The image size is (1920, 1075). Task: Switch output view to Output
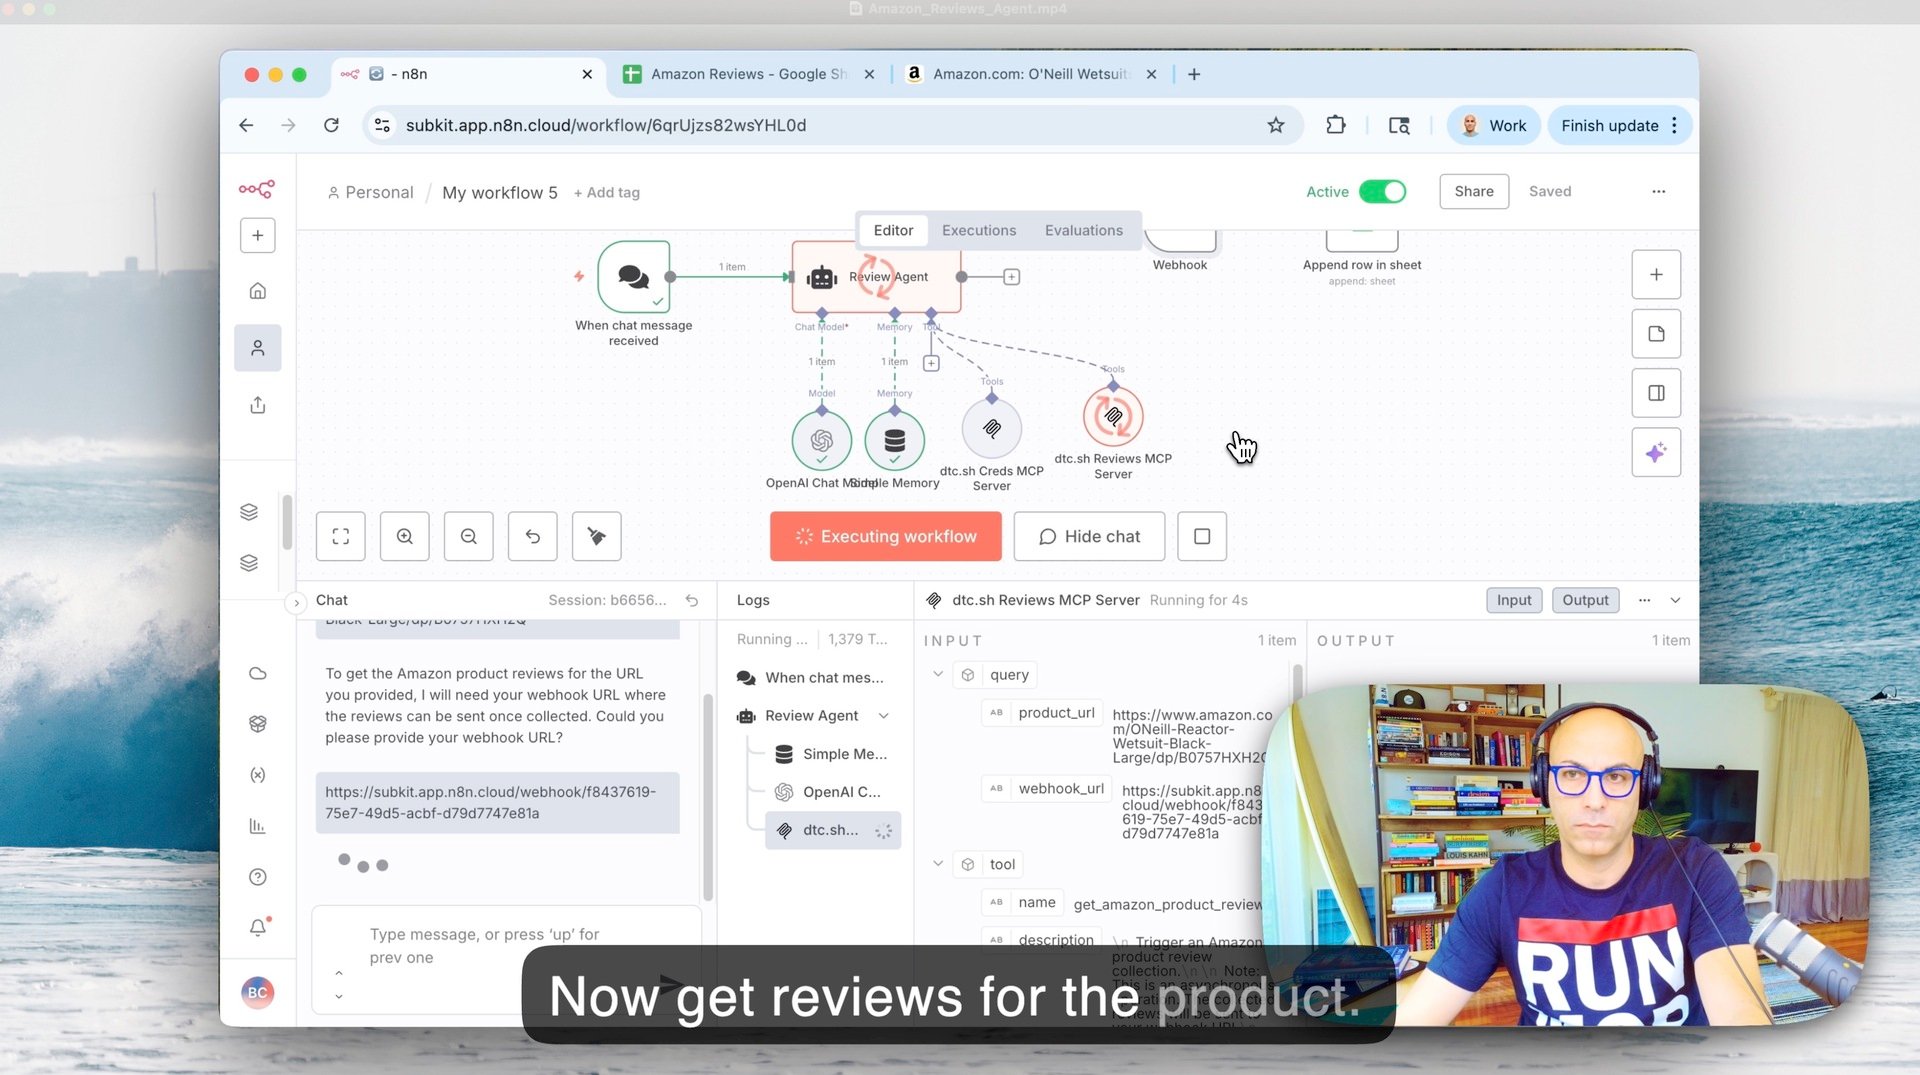tap(1585, 600)
